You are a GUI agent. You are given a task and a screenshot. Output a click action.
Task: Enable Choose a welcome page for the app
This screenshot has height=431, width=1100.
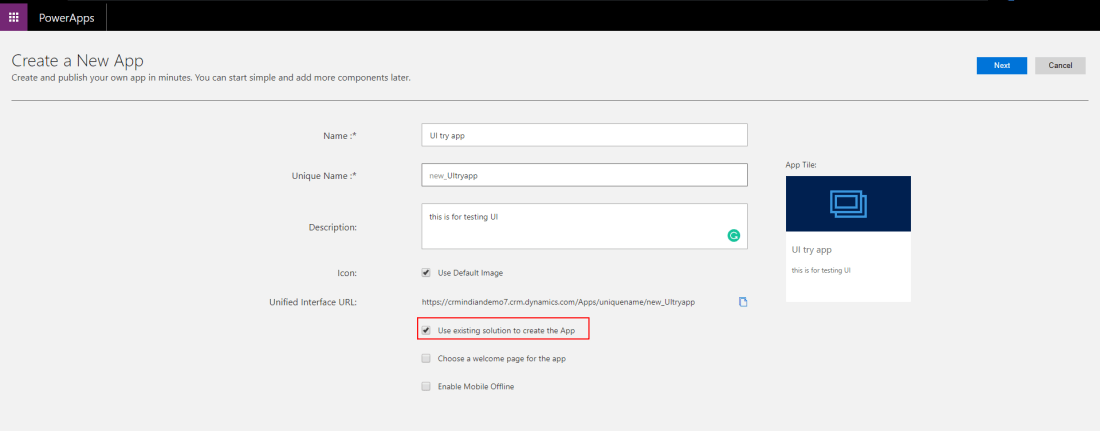(x=426, y=358)
